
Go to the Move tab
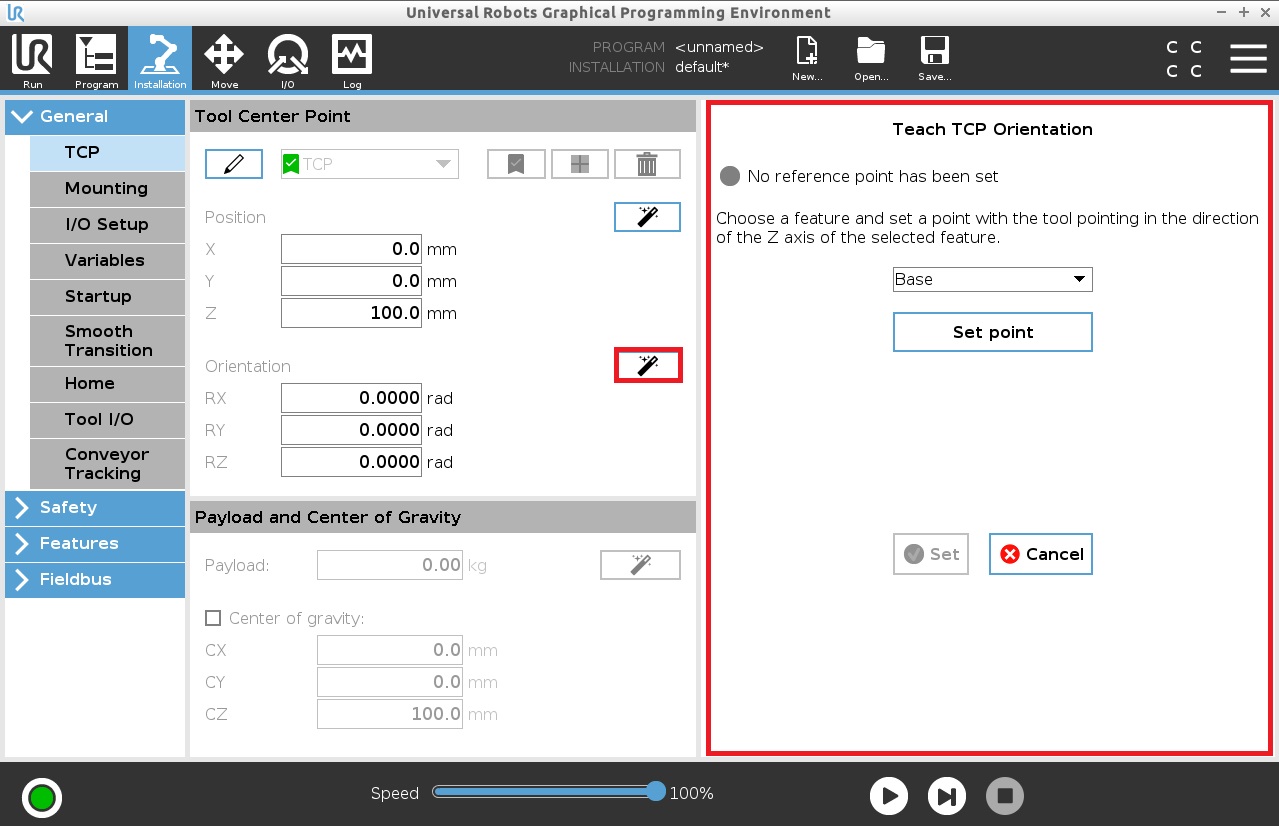[224, 59]
